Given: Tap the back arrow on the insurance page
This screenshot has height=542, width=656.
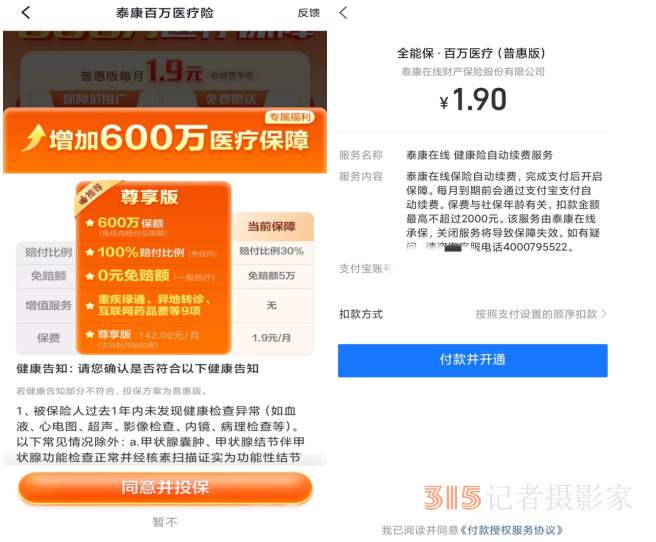Looking at the screenshot, I should click(x=26, y=13).
